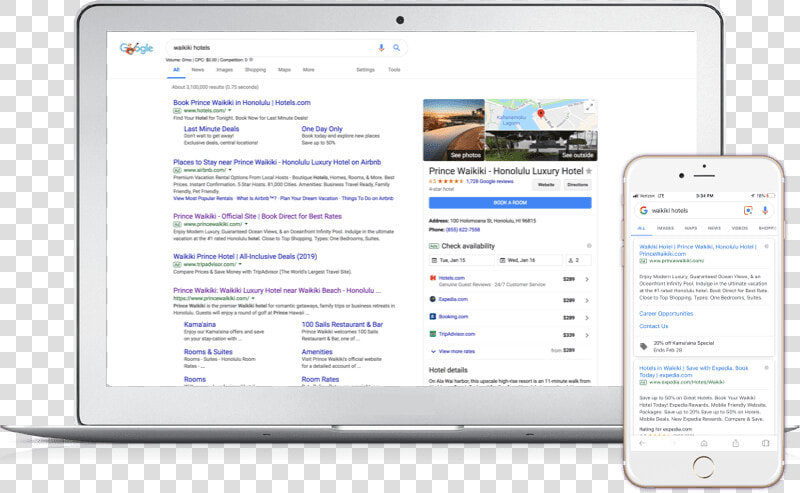Screen dimensions: 800x493
Task: Open the Last Minute Deals sitelink
Action: coord(211,129)
